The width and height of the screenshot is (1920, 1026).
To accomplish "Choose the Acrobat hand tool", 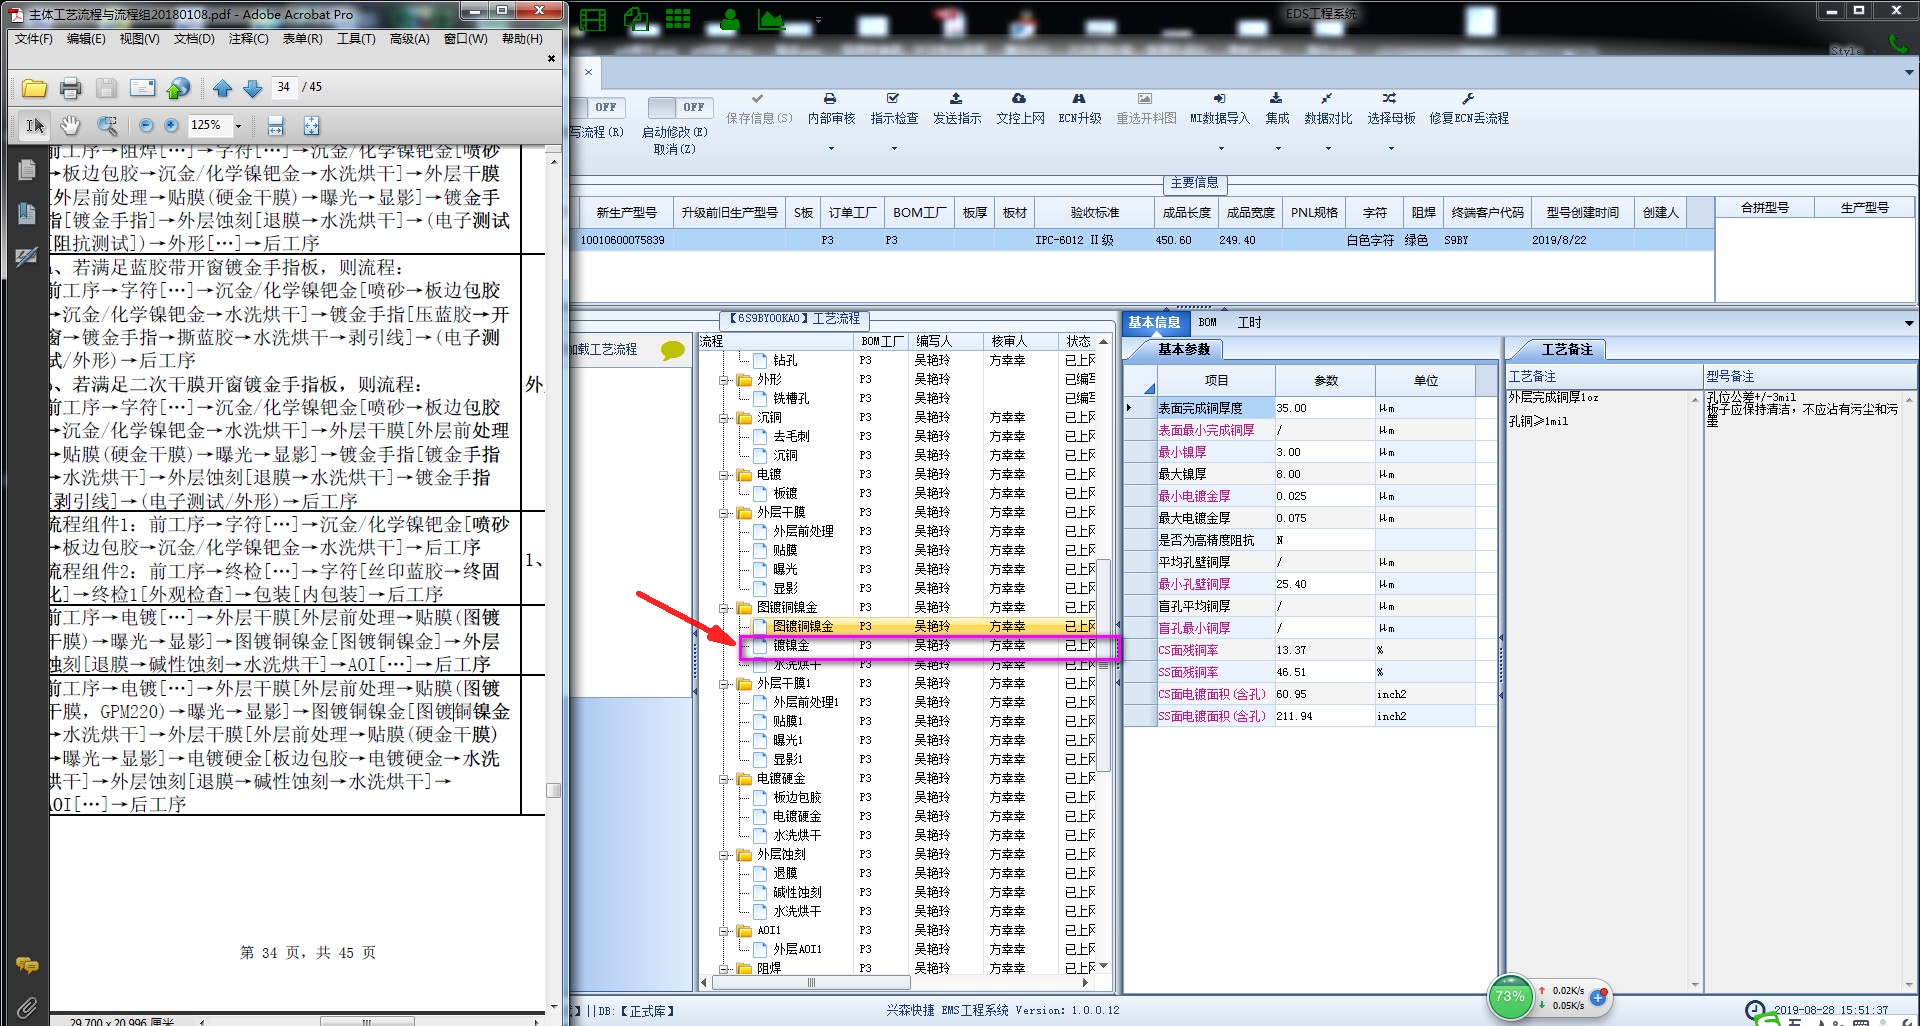I will 70,125.
